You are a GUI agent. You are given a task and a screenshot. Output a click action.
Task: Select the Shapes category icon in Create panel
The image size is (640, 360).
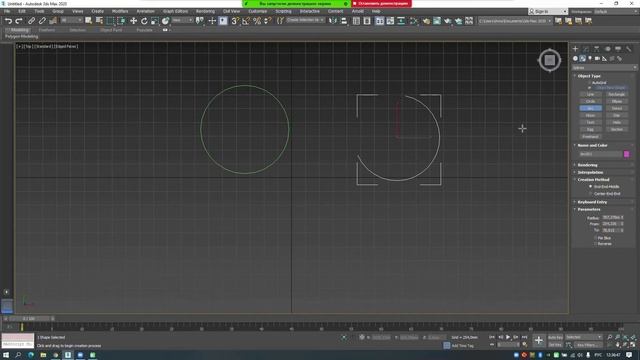tap(582, 59)
